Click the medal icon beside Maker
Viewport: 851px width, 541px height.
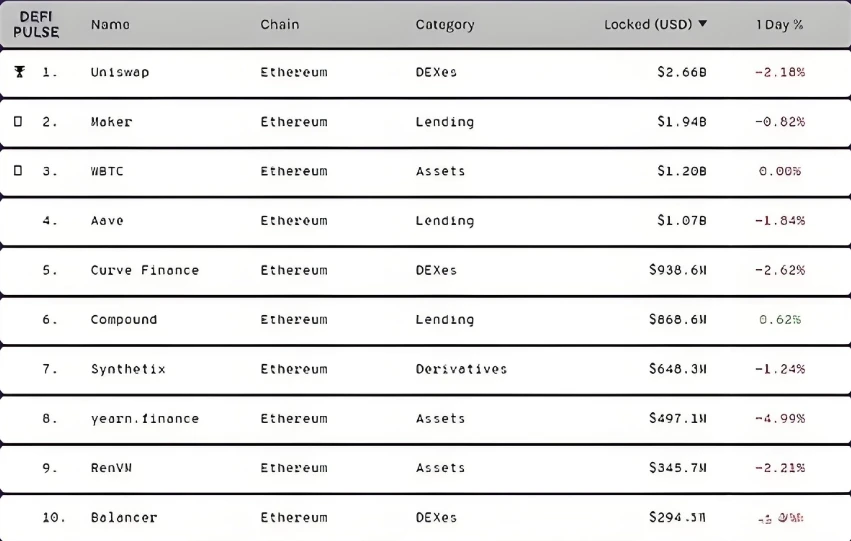(x=18, y=121)
